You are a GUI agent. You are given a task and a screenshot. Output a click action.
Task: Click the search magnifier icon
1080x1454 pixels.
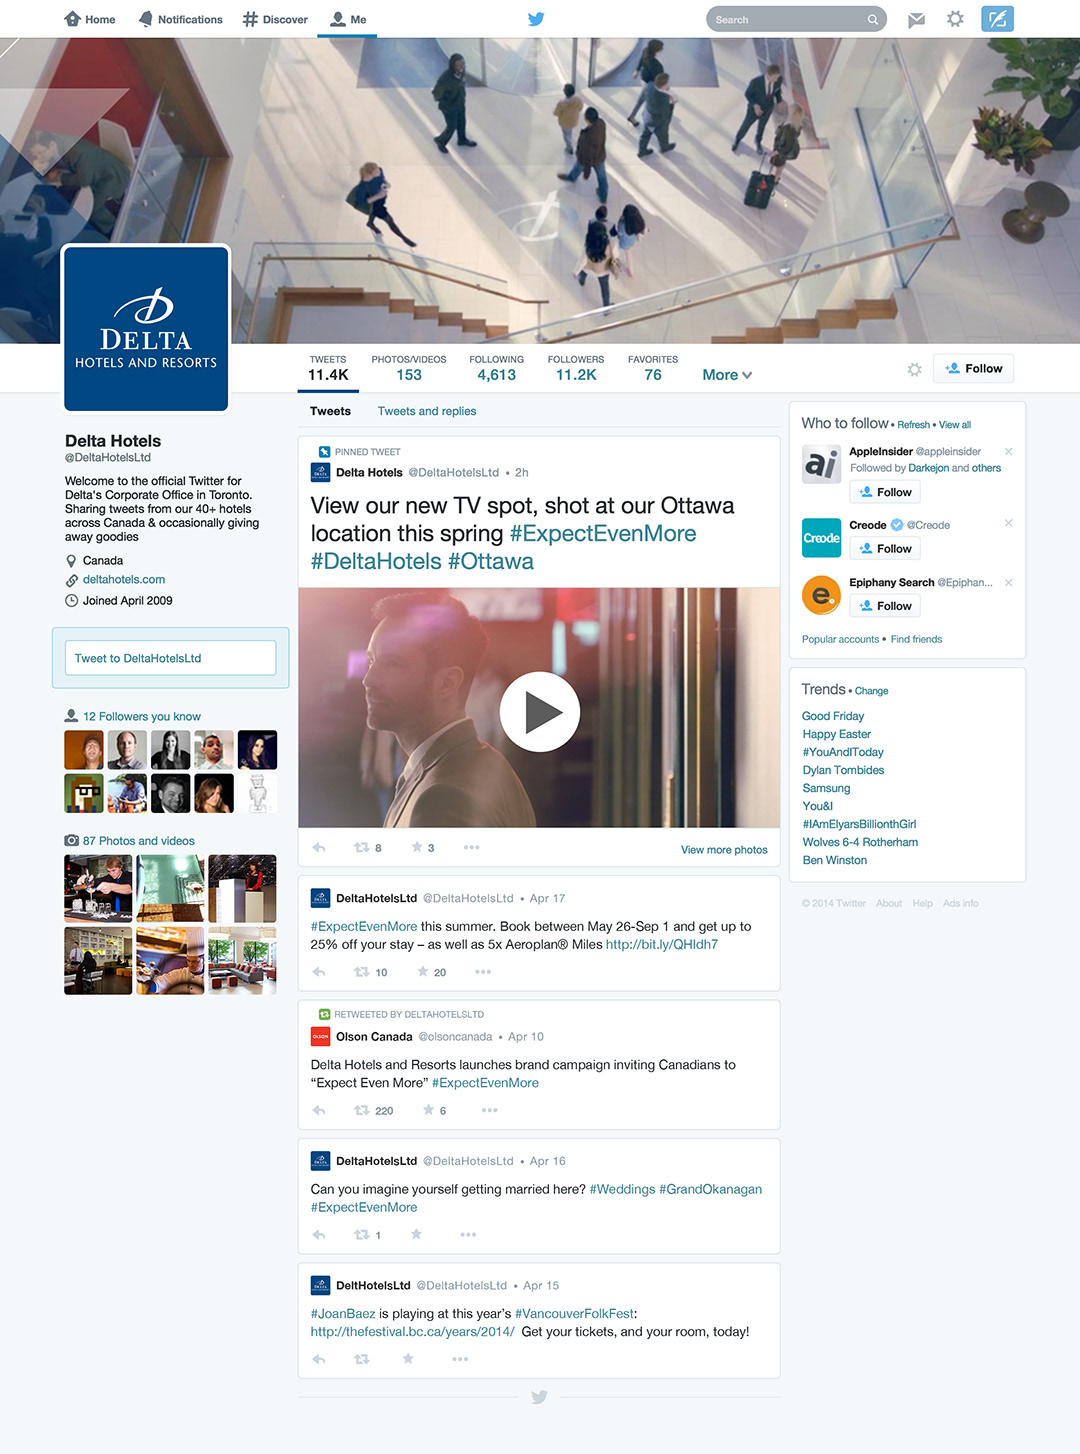pyautogui.click(x=872, y=20)
